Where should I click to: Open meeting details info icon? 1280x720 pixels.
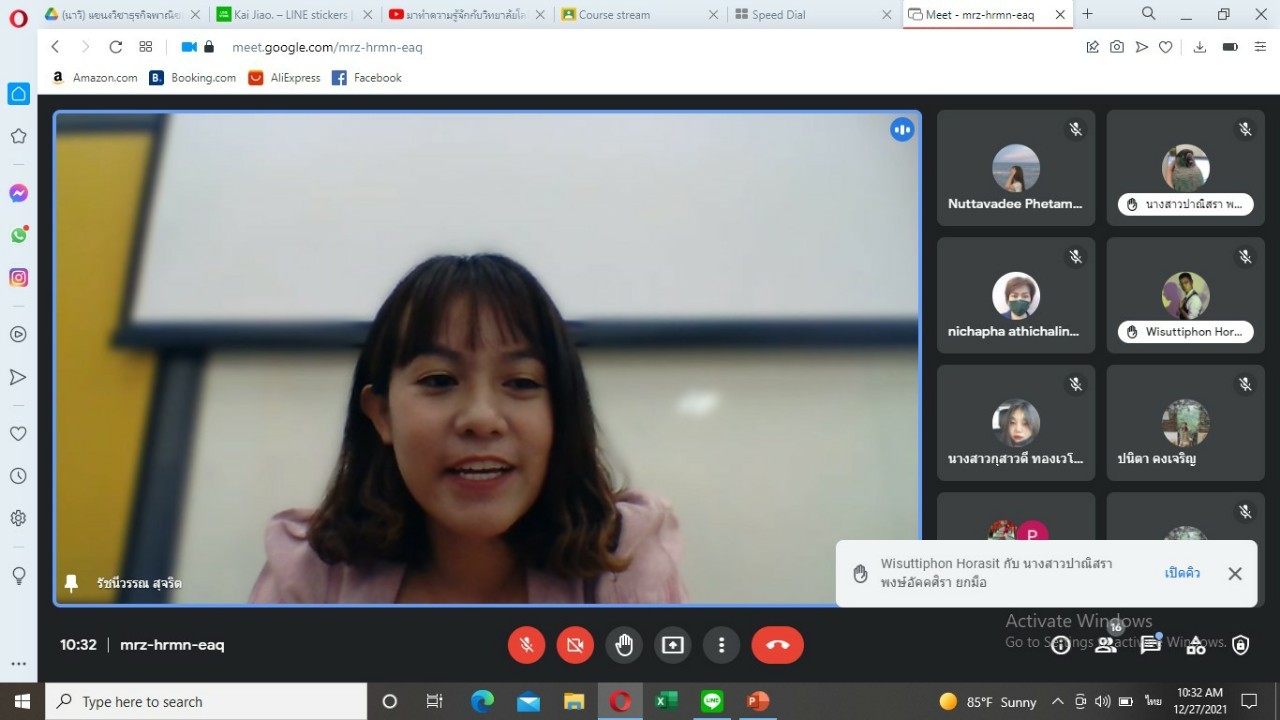(x=1060, y=645)
